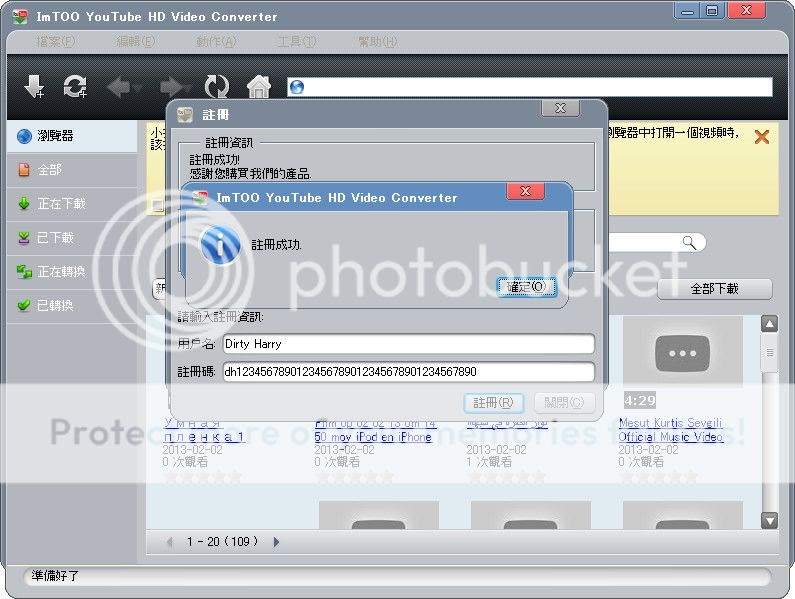Click the scroll down arrow of video list
Screen dimensions: 795x599
769,520
